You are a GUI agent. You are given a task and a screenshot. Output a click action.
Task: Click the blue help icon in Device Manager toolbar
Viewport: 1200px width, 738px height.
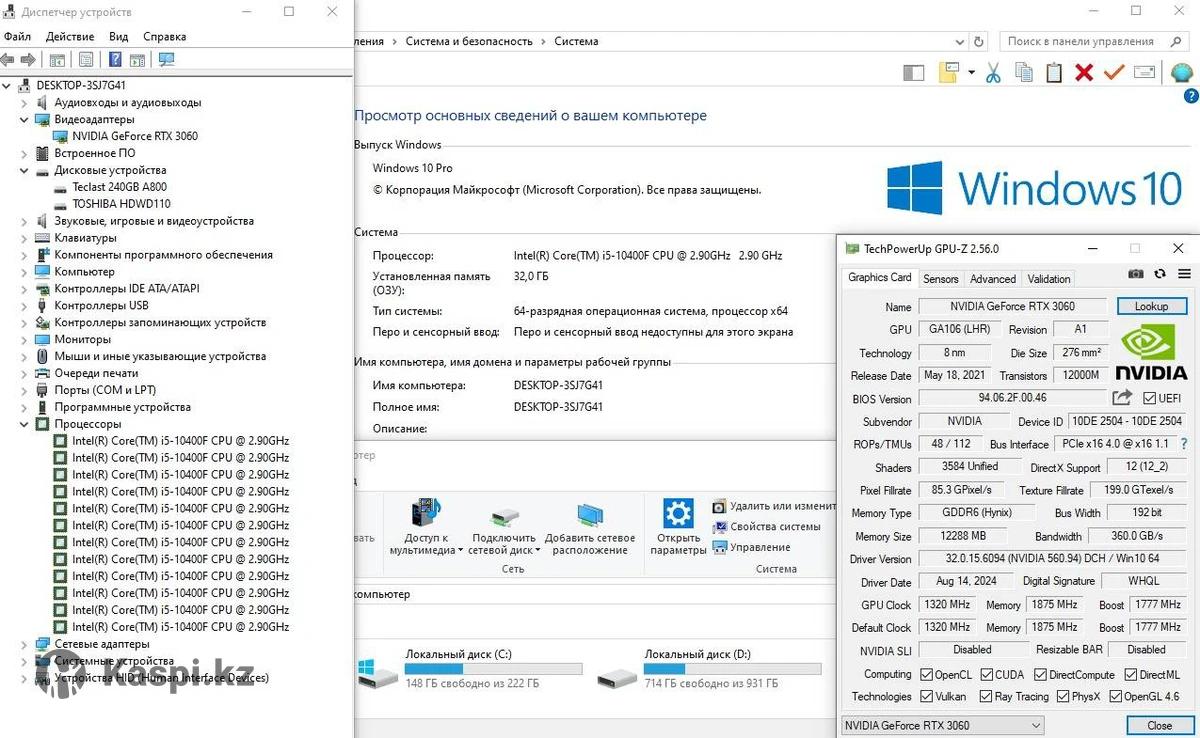[x=115, y=60]
